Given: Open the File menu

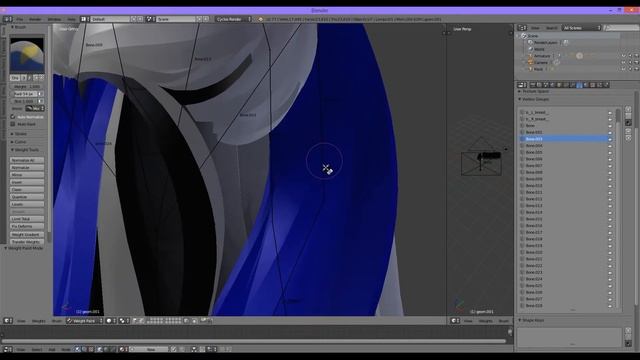Looking at the screenshot, I should (20, 19).
